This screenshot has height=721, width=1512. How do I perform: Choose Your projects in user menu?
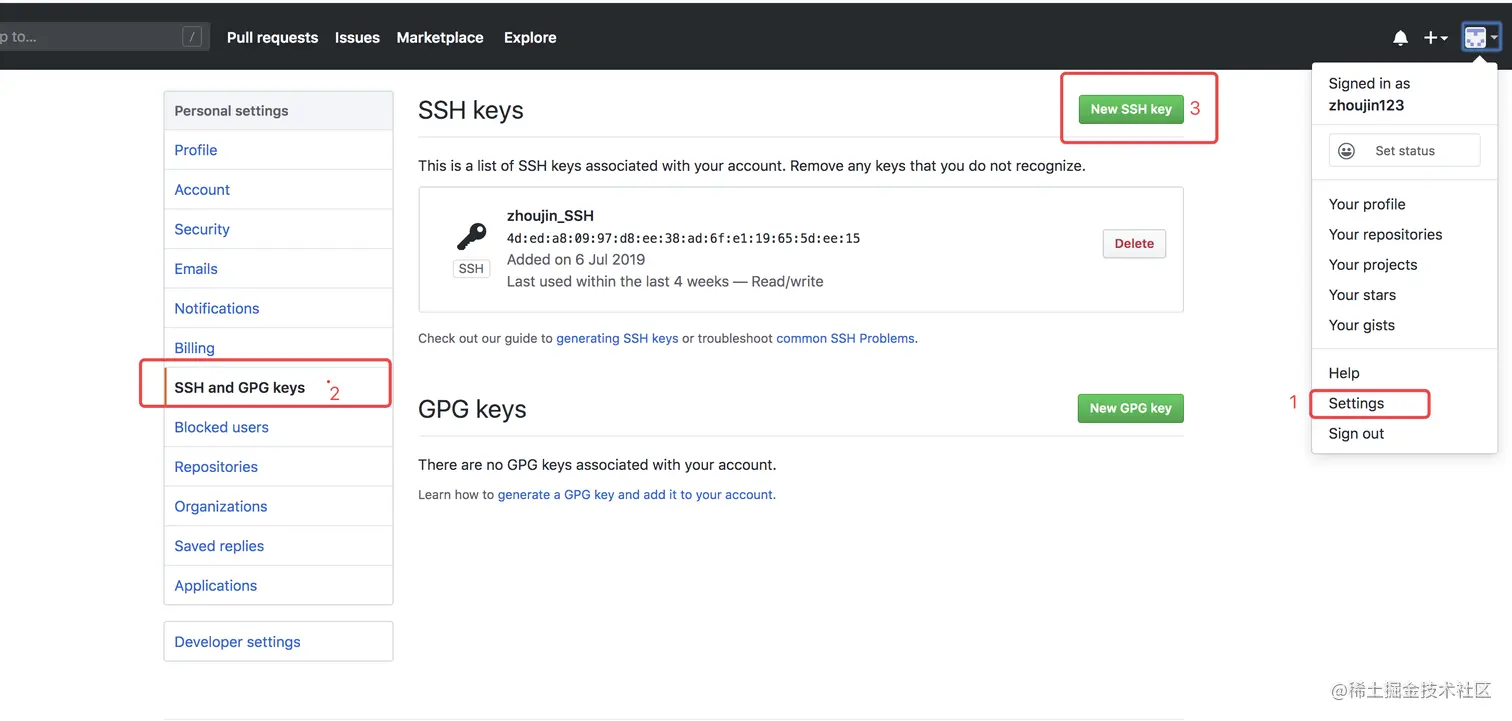1373,265
